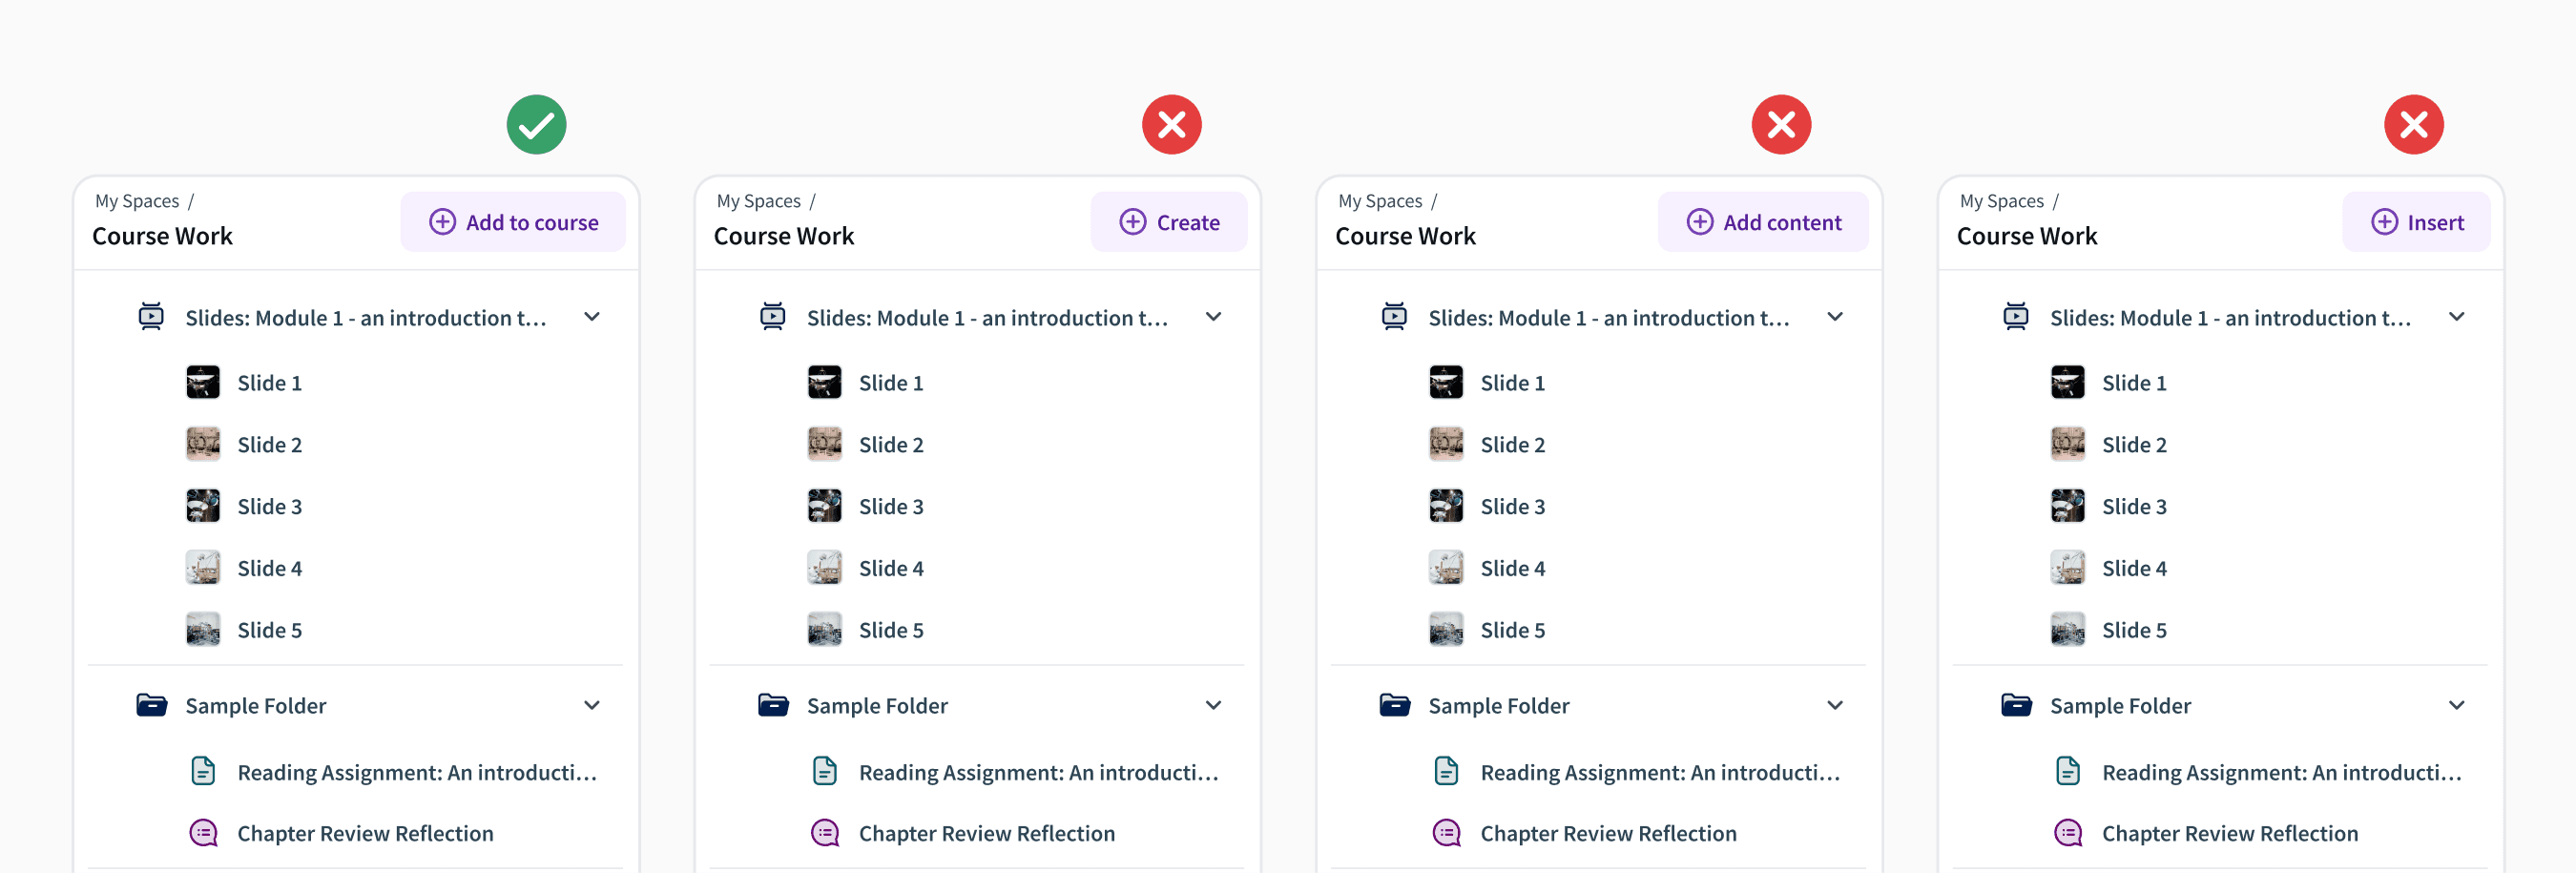This screenshot has height=873, width=2576.
Task: Collapse the Slides: Module 1 section in Insert panel
Action: pos(2458,316)
